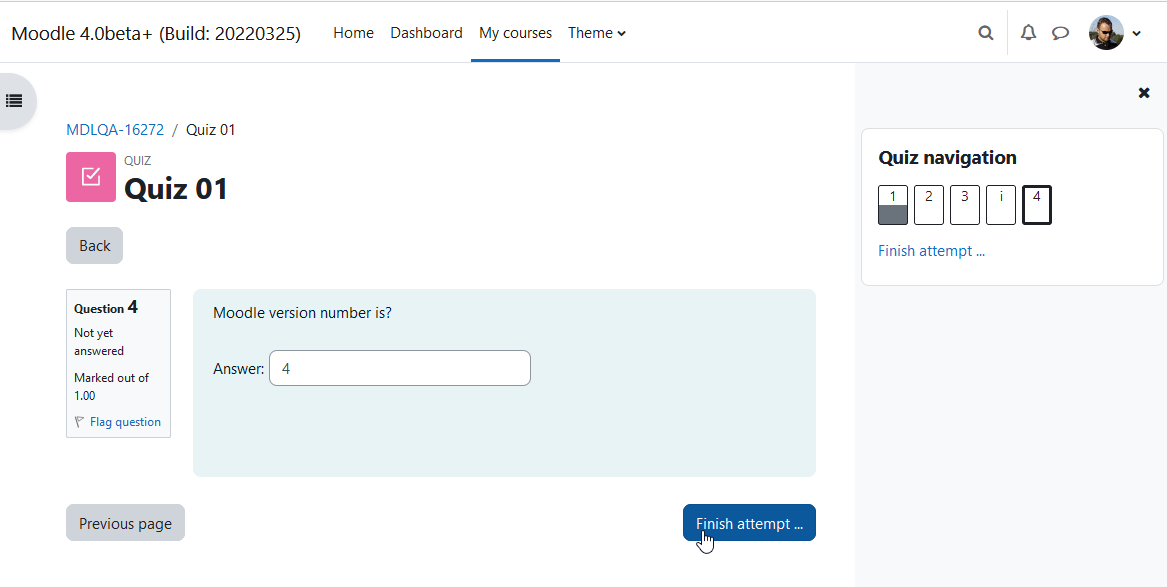
Task: Jump to question 2 in quiz navigation
Action: click(929, 205)
